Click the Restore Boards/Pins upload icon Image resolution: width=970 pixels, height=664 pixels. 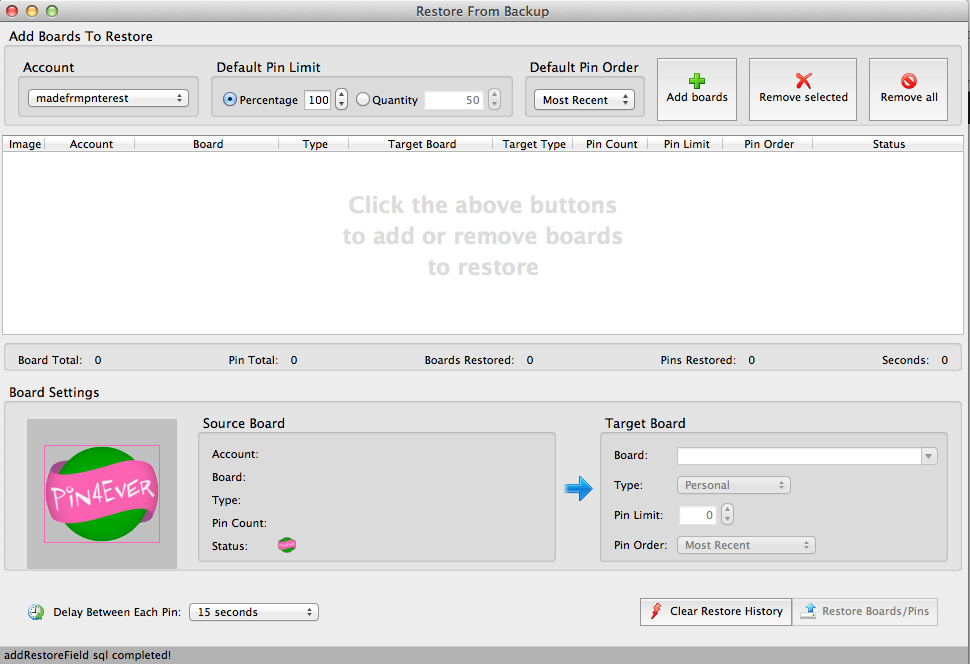point(808,611)
